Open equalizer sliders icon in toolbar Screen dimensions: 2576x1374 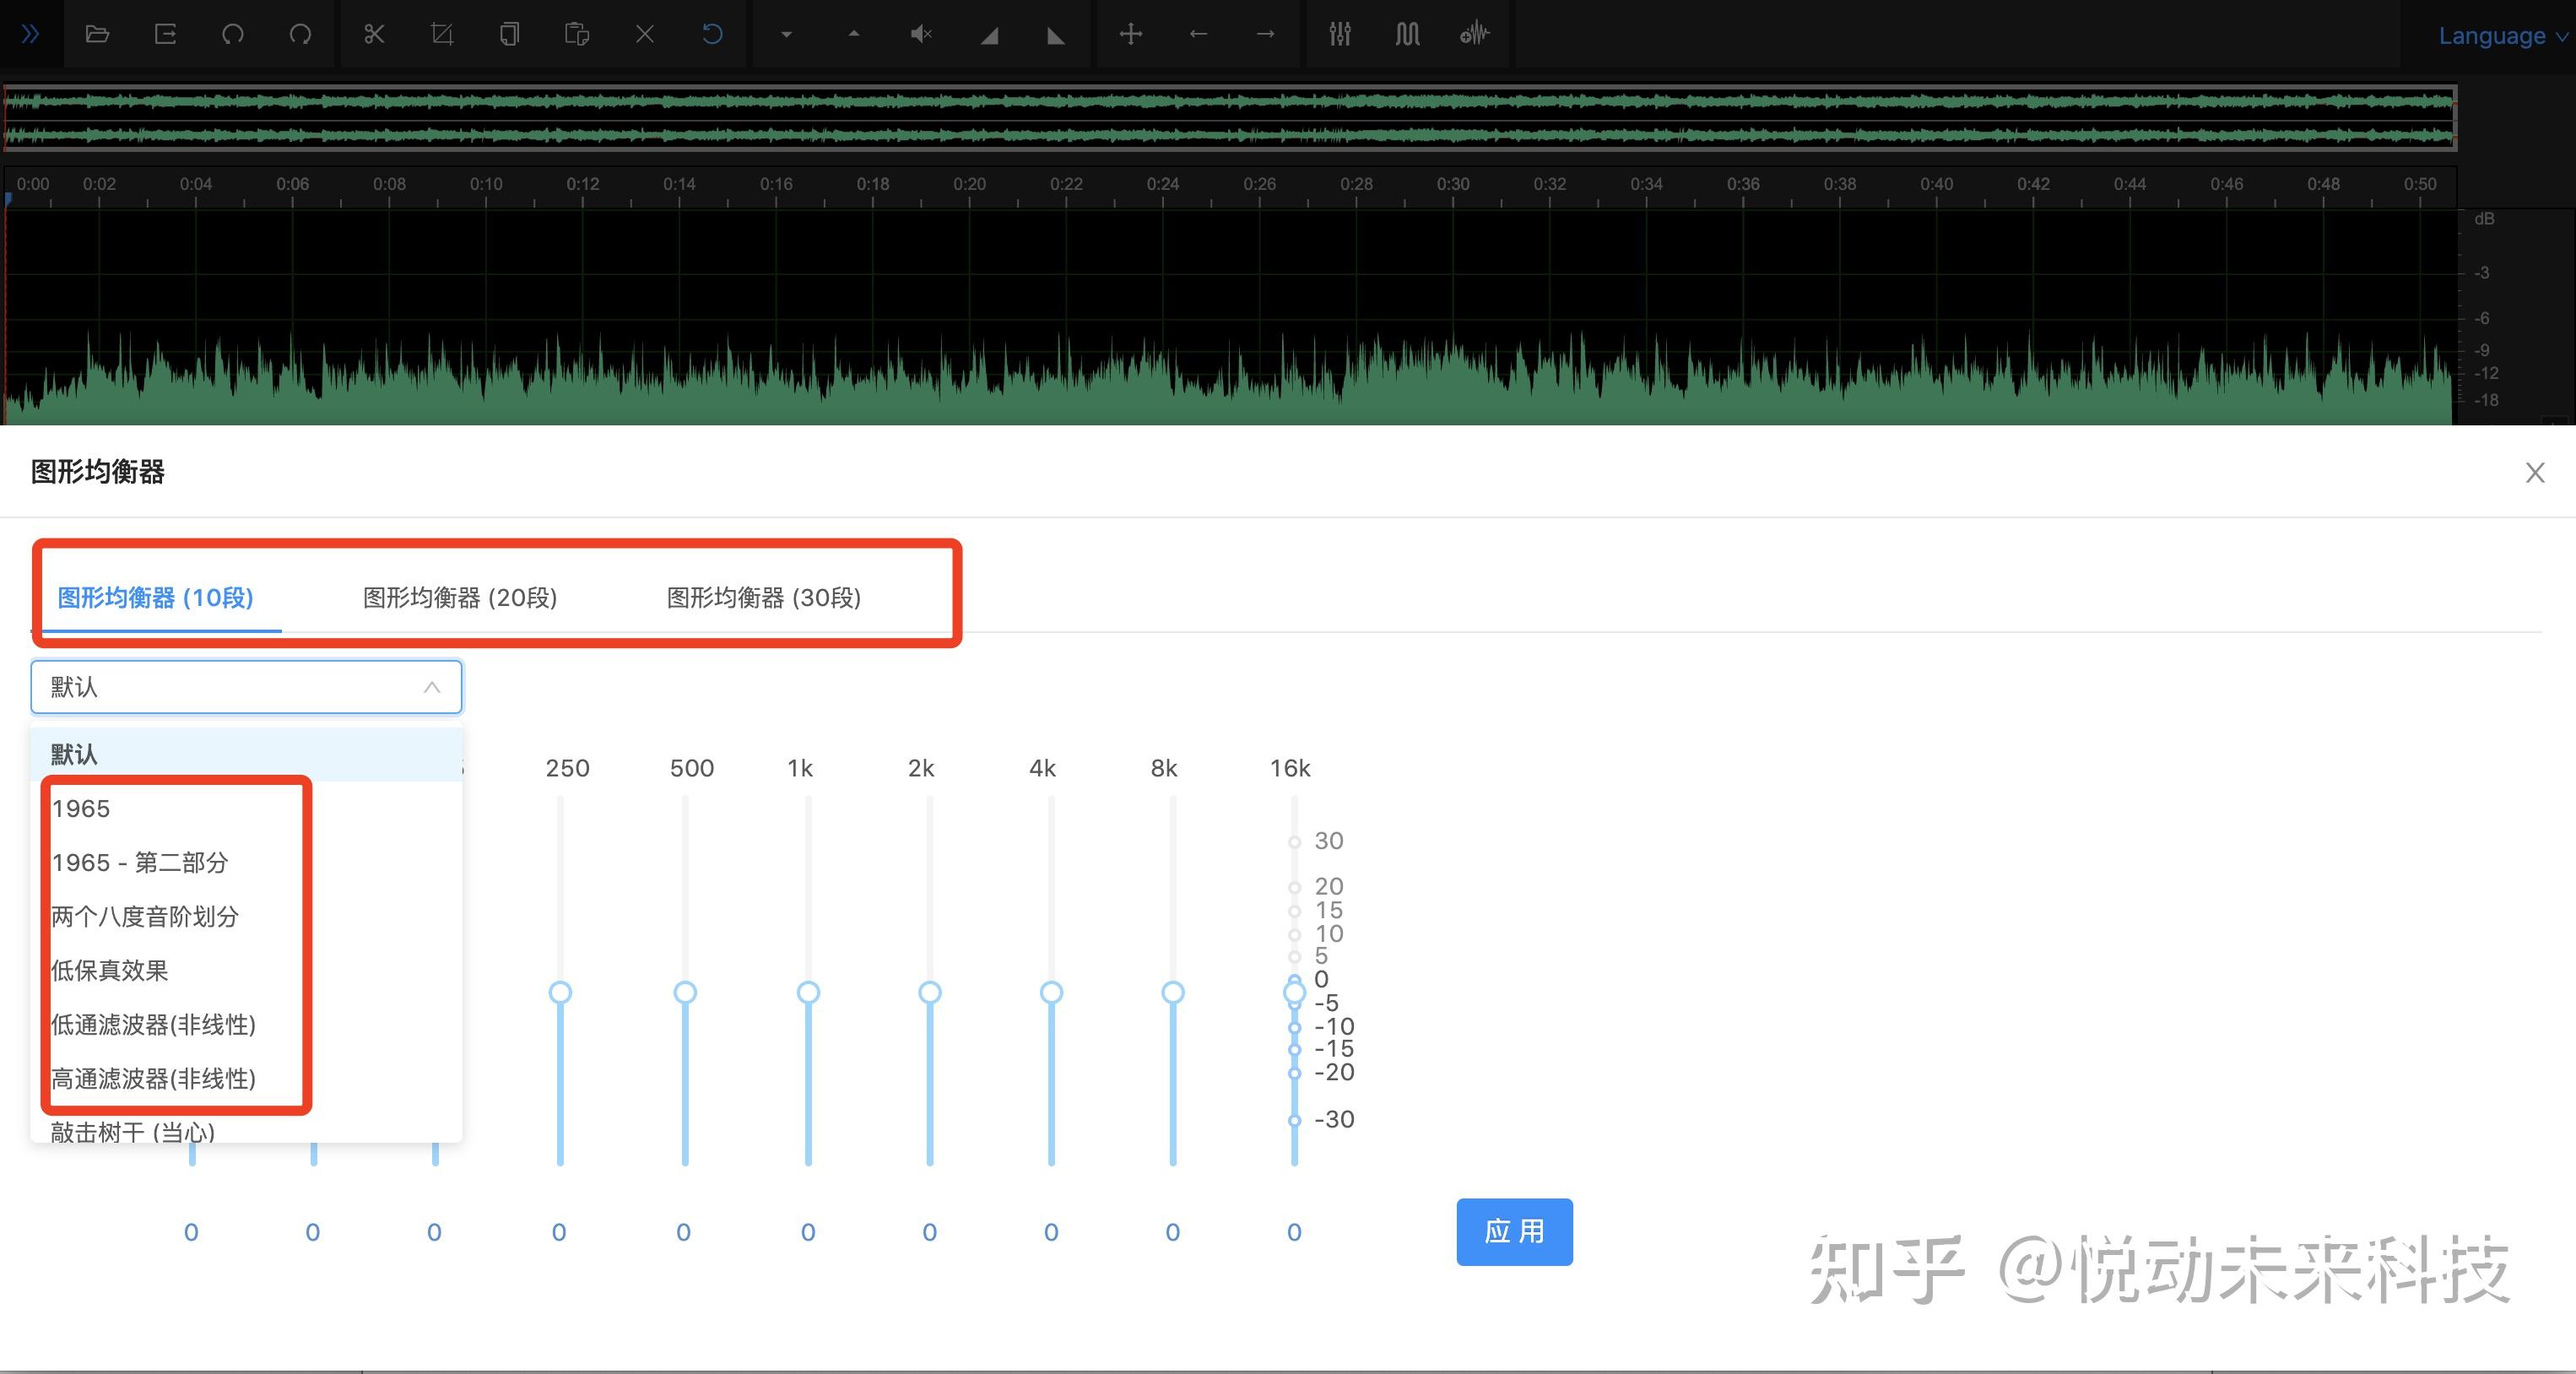pyautogui.click(x=1340, y=34)
